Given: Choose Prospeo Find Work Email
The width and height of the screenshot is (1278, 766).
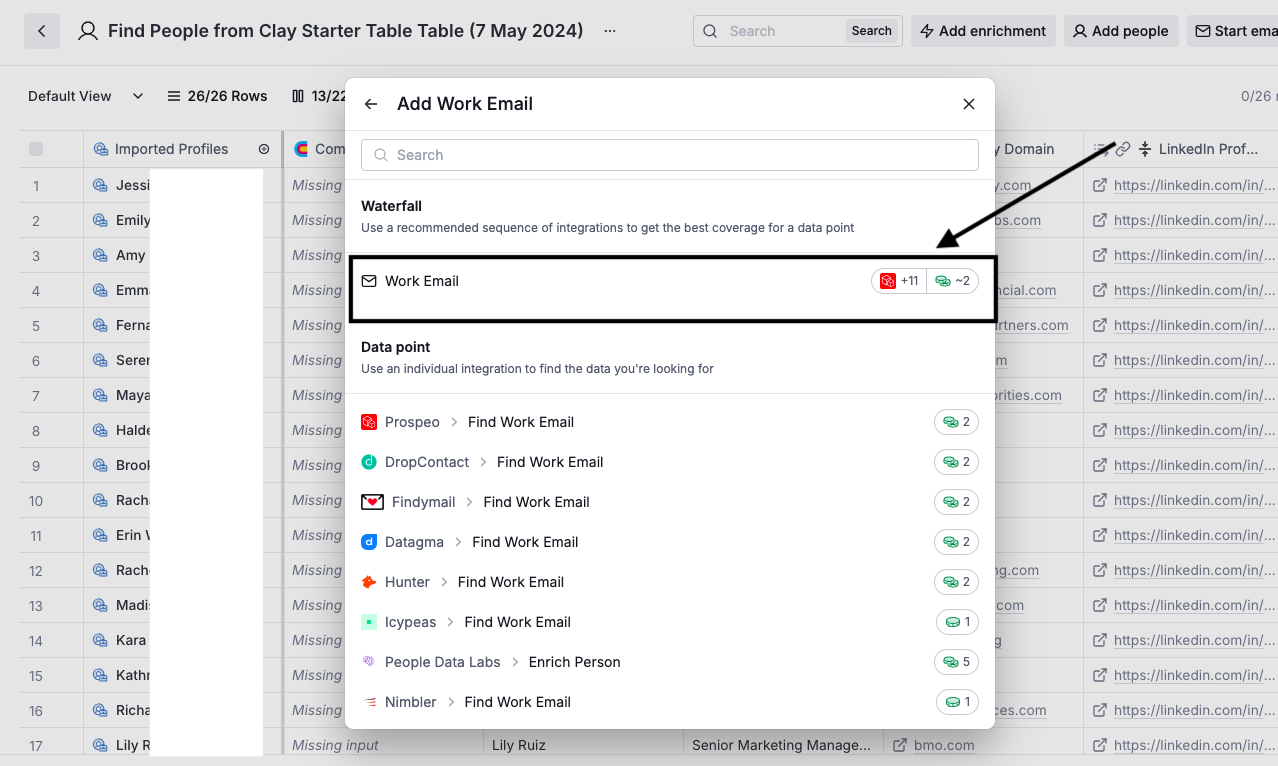Looking at the screenshot, I should [670, 422].
